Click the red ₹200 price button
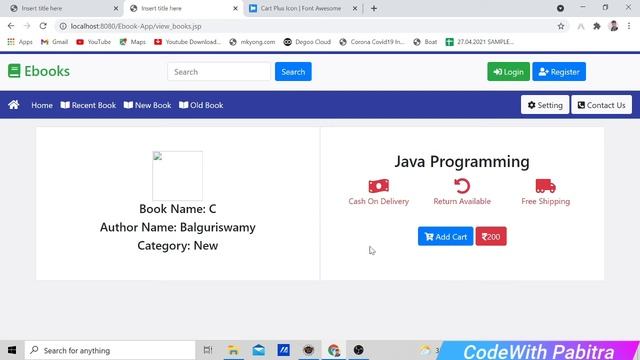The height and width of the screenshot is (360, 640). coord(491,236)
